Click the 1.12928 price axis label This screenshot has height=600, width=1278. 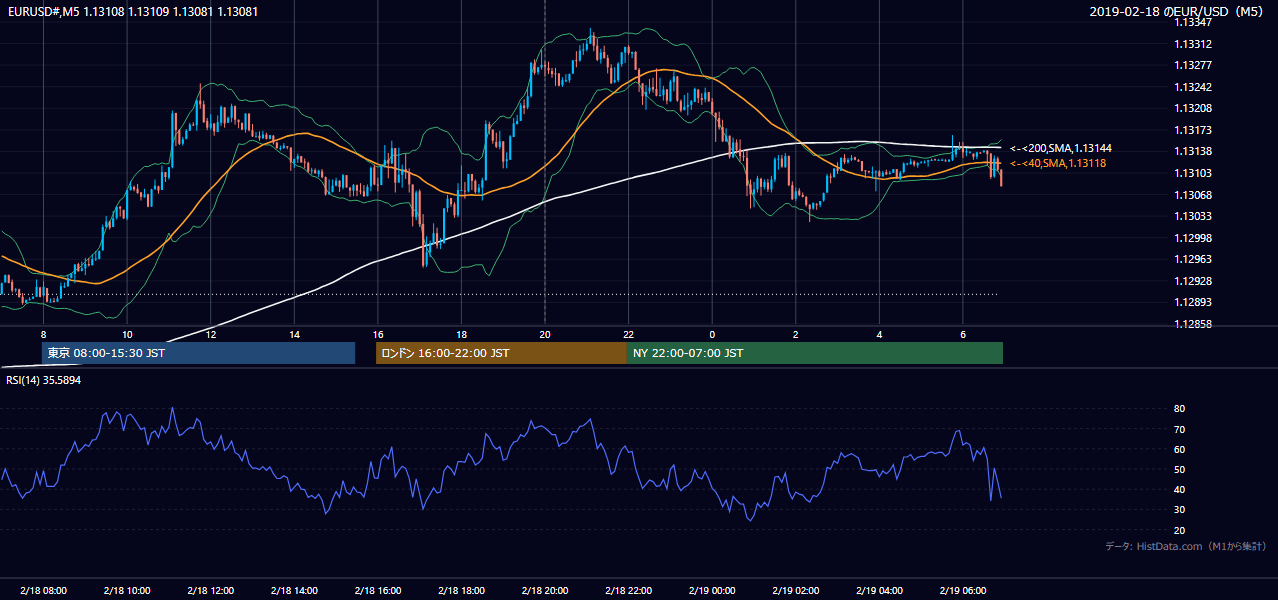[1193, 281]
